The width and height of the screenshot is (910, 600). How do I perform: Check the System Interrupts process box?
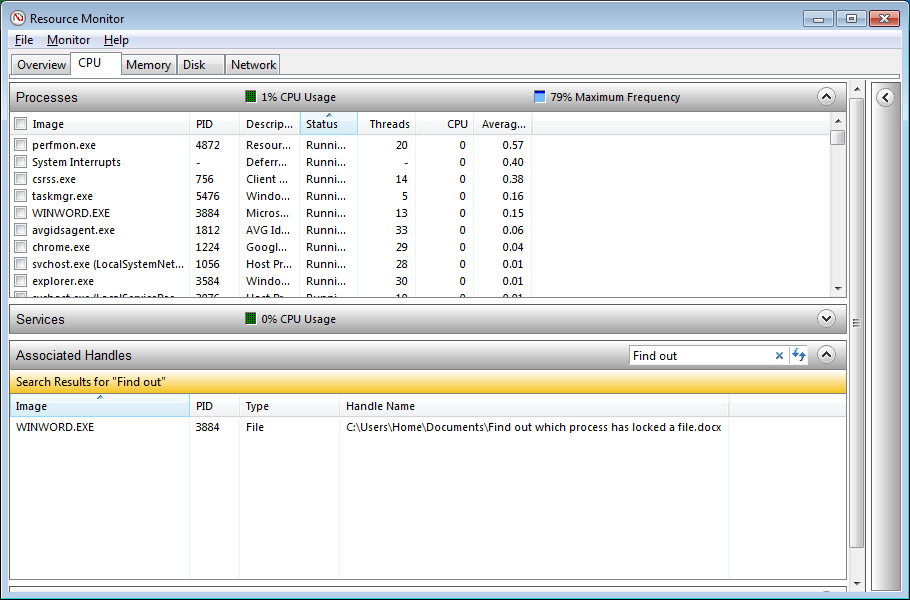21,161
